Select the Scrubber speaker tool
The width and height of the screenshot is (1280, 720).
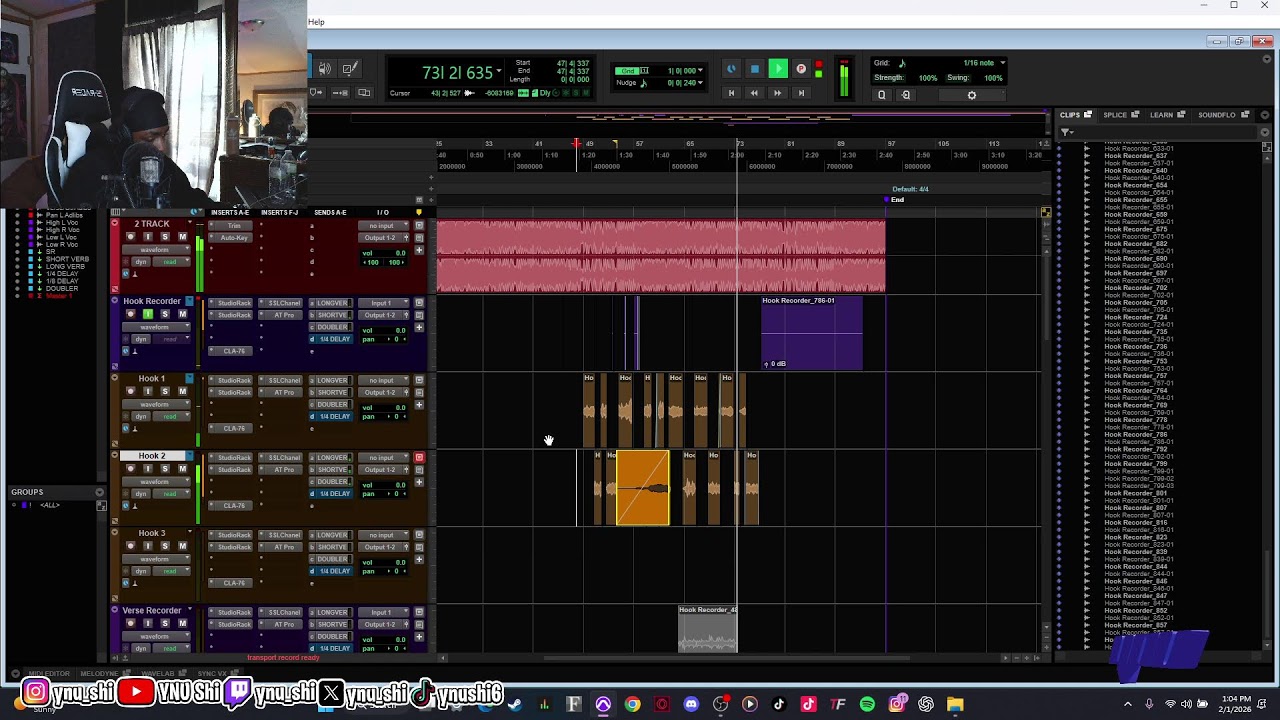pyautogui.click(x=325, y=69)
